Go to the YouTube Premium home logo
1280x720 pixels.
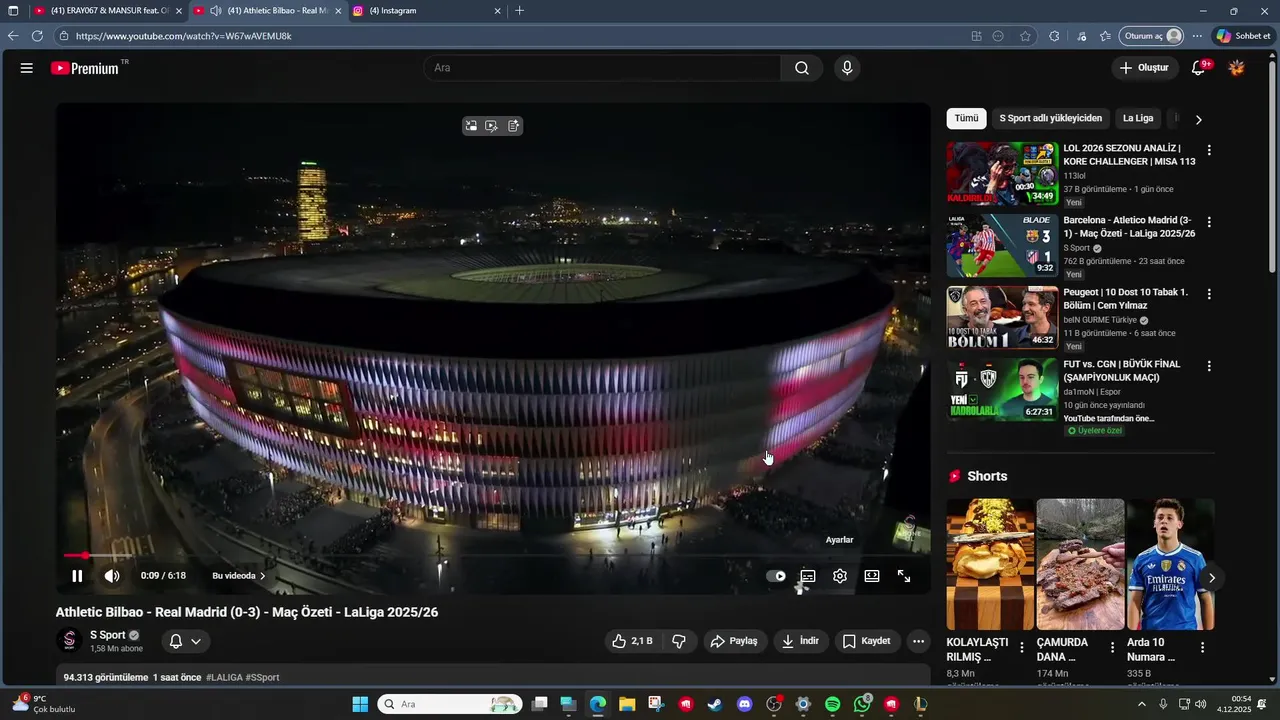85,68
